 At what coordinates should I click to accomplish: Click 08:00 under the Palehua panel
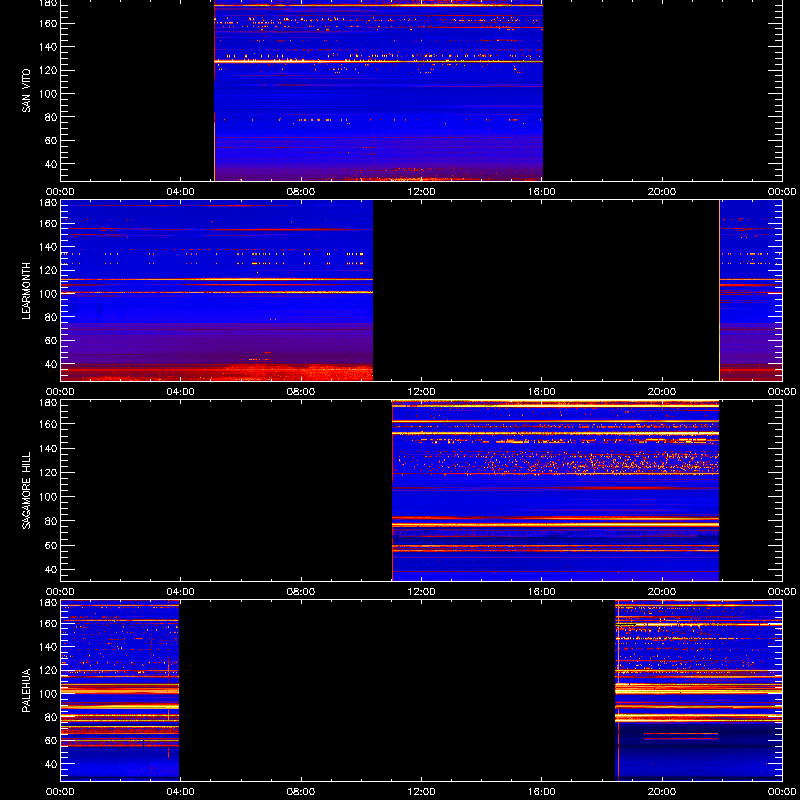[301, 792]
